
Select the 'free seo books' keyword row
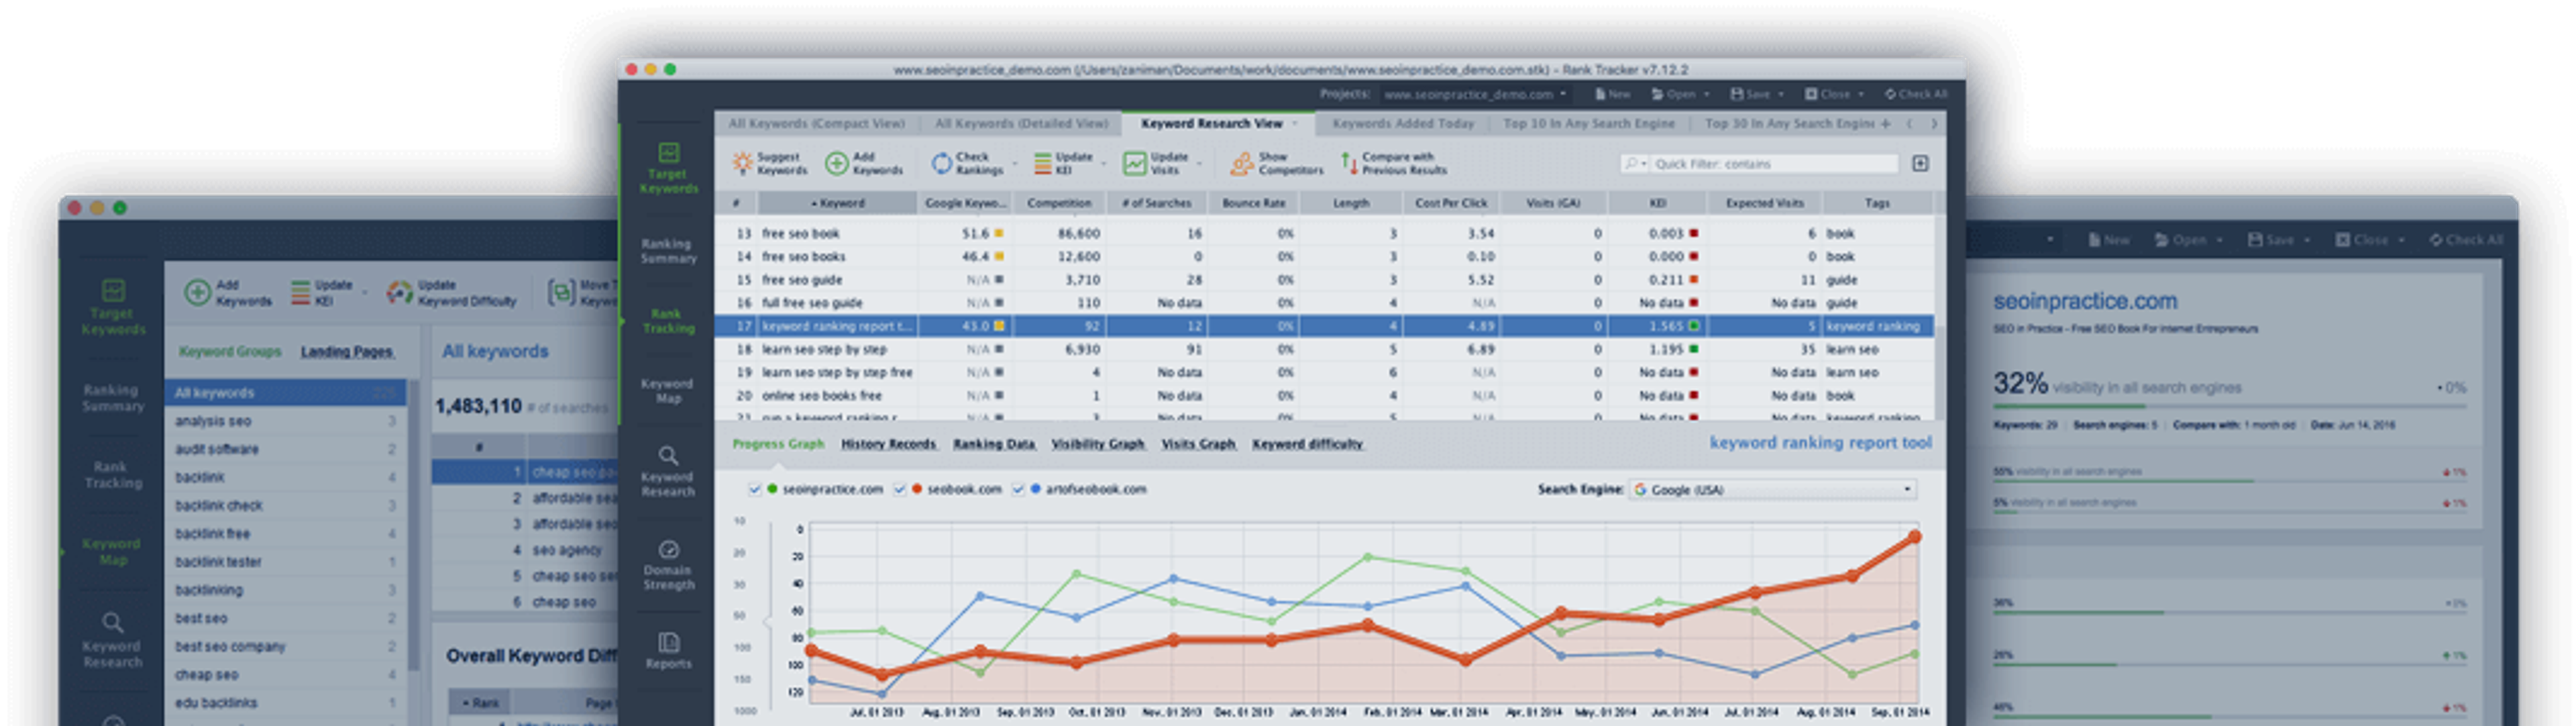tap(1325, 256)
